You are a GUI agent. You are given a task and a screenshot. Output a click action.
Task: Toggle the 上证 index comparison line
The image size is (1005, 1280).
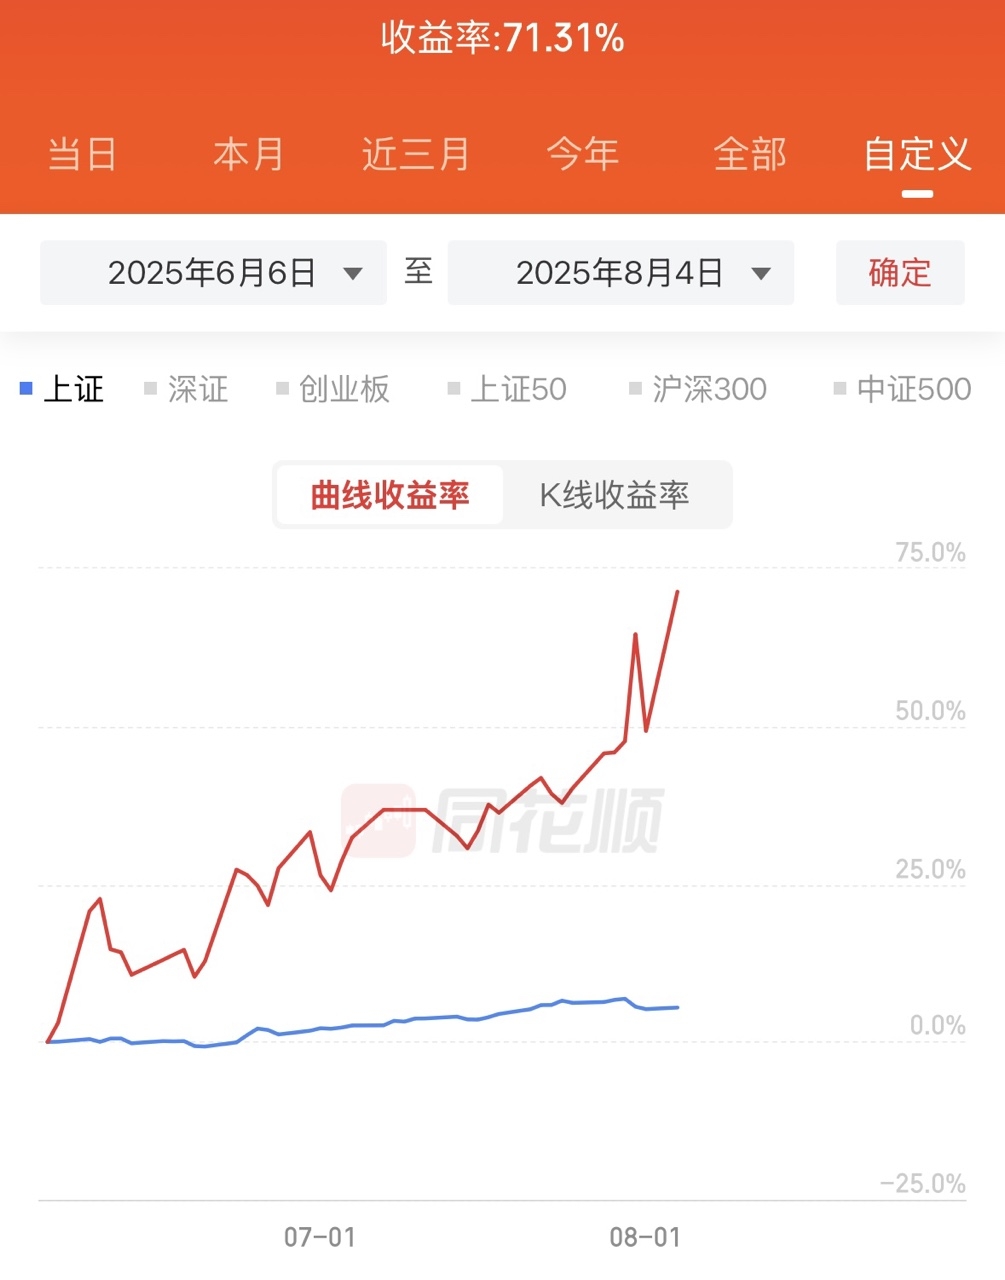tap(63, 389)
